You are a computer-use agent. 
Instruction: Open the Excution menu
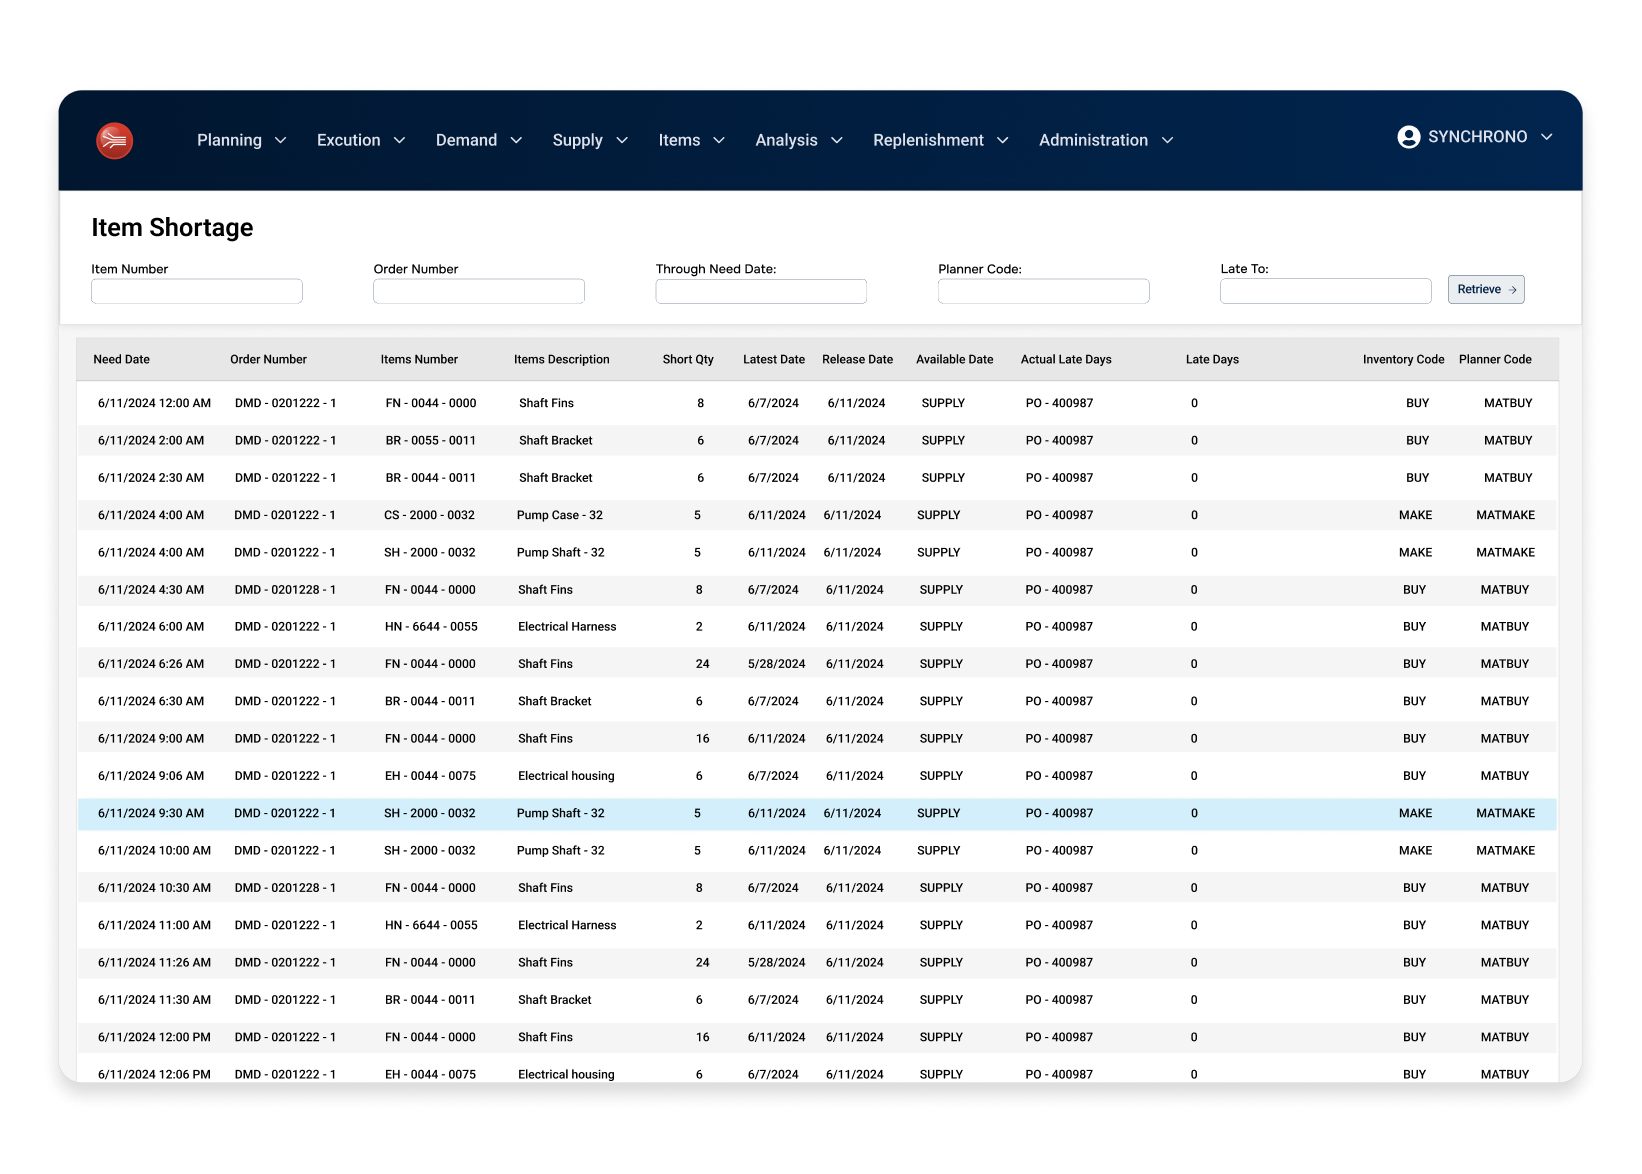348,141
